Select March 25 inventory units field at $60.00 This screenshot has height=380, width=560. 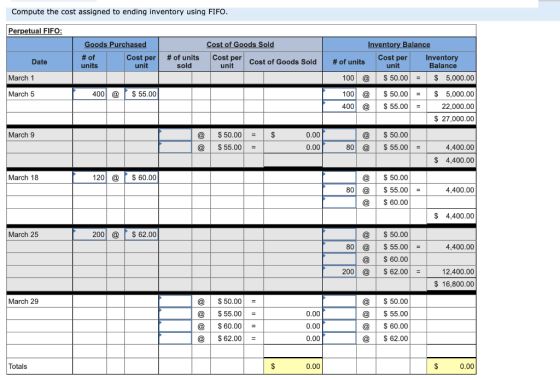(339, 259)
